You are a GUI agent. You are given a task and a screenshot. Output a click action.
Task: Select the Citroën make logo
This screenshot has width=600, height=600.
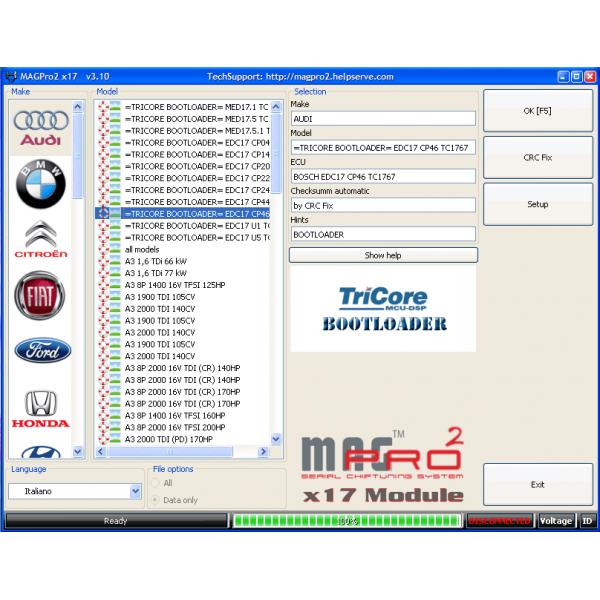pos(41,239)
